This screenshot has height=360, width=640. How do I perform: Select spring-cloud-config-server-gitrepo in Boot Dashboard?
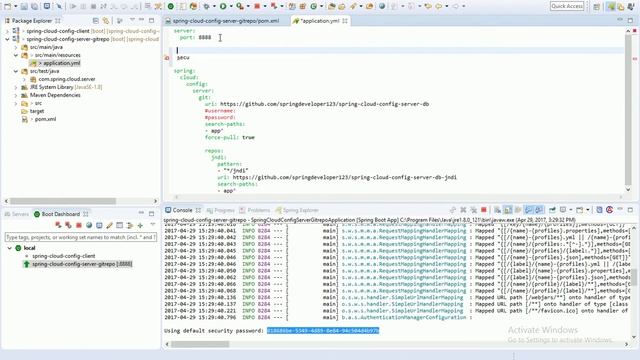[82, 264]
